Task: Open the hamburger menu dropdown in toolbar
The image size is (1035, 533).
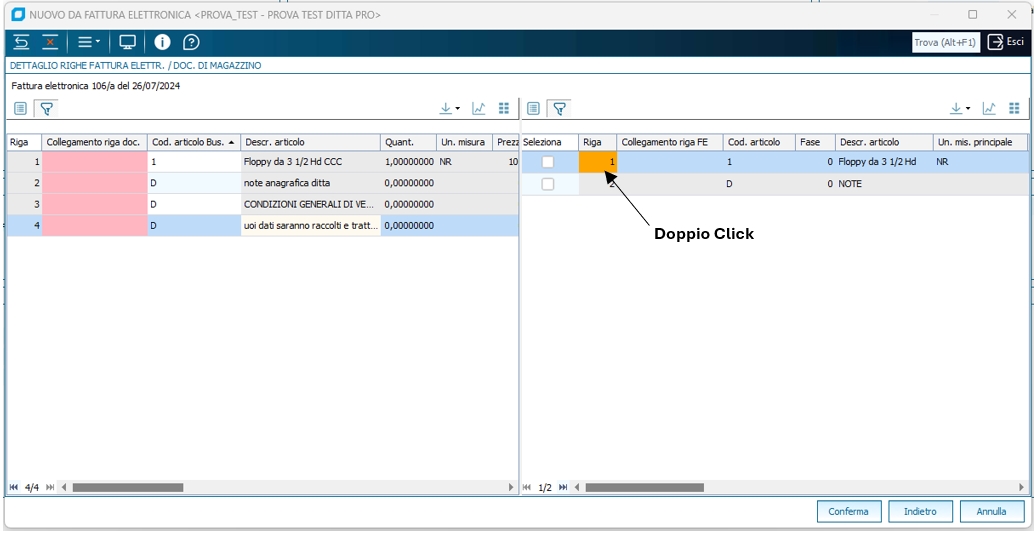Action: 89,42
